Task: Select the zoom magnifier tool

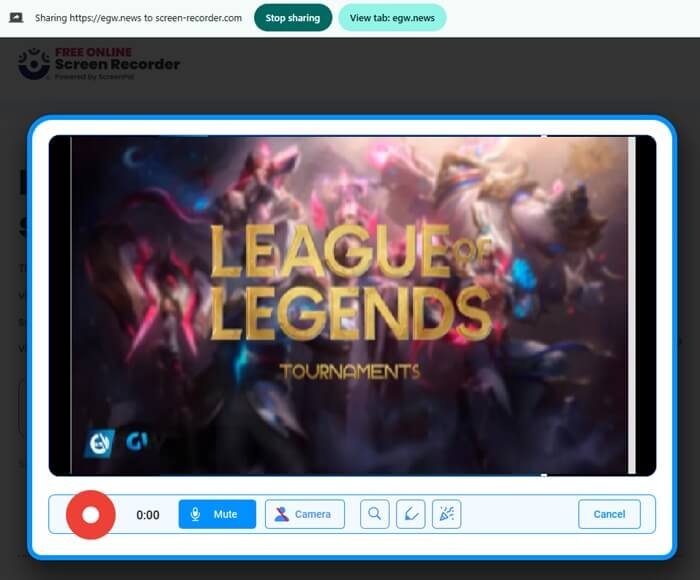Action: coord(375,514)
